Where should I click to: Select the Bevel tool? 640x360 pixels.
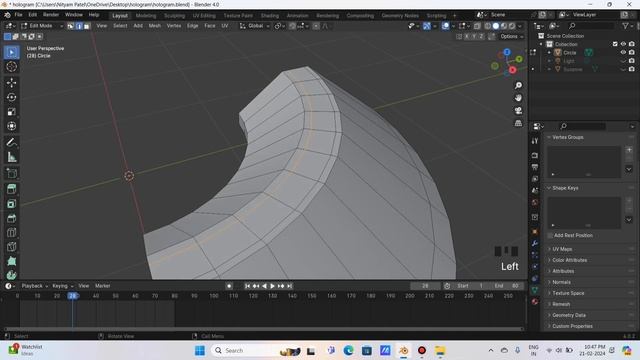tap(11, 218)
